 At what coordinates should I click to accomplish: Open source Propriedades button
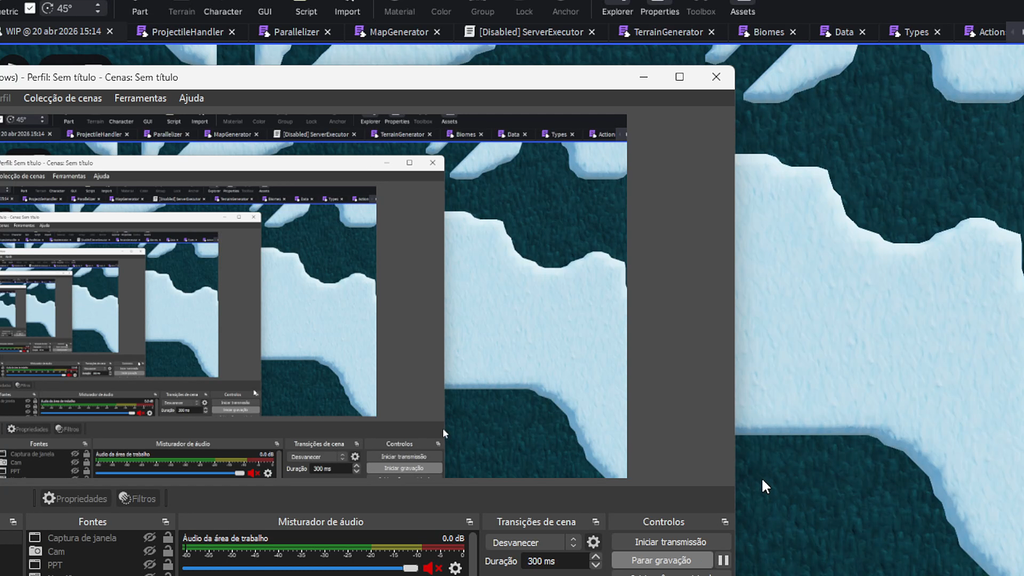[x=74, y=498]
